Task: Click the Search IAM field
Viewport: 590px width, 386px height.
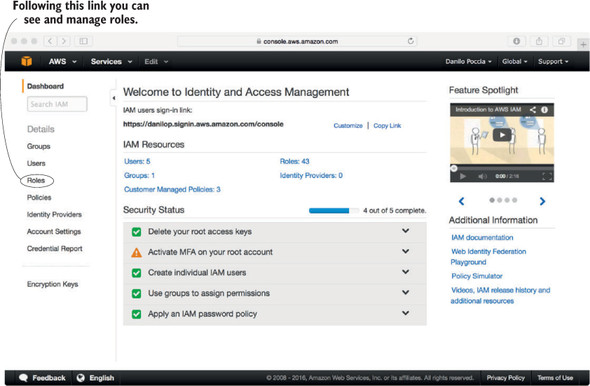Action: tap(57, 104)
